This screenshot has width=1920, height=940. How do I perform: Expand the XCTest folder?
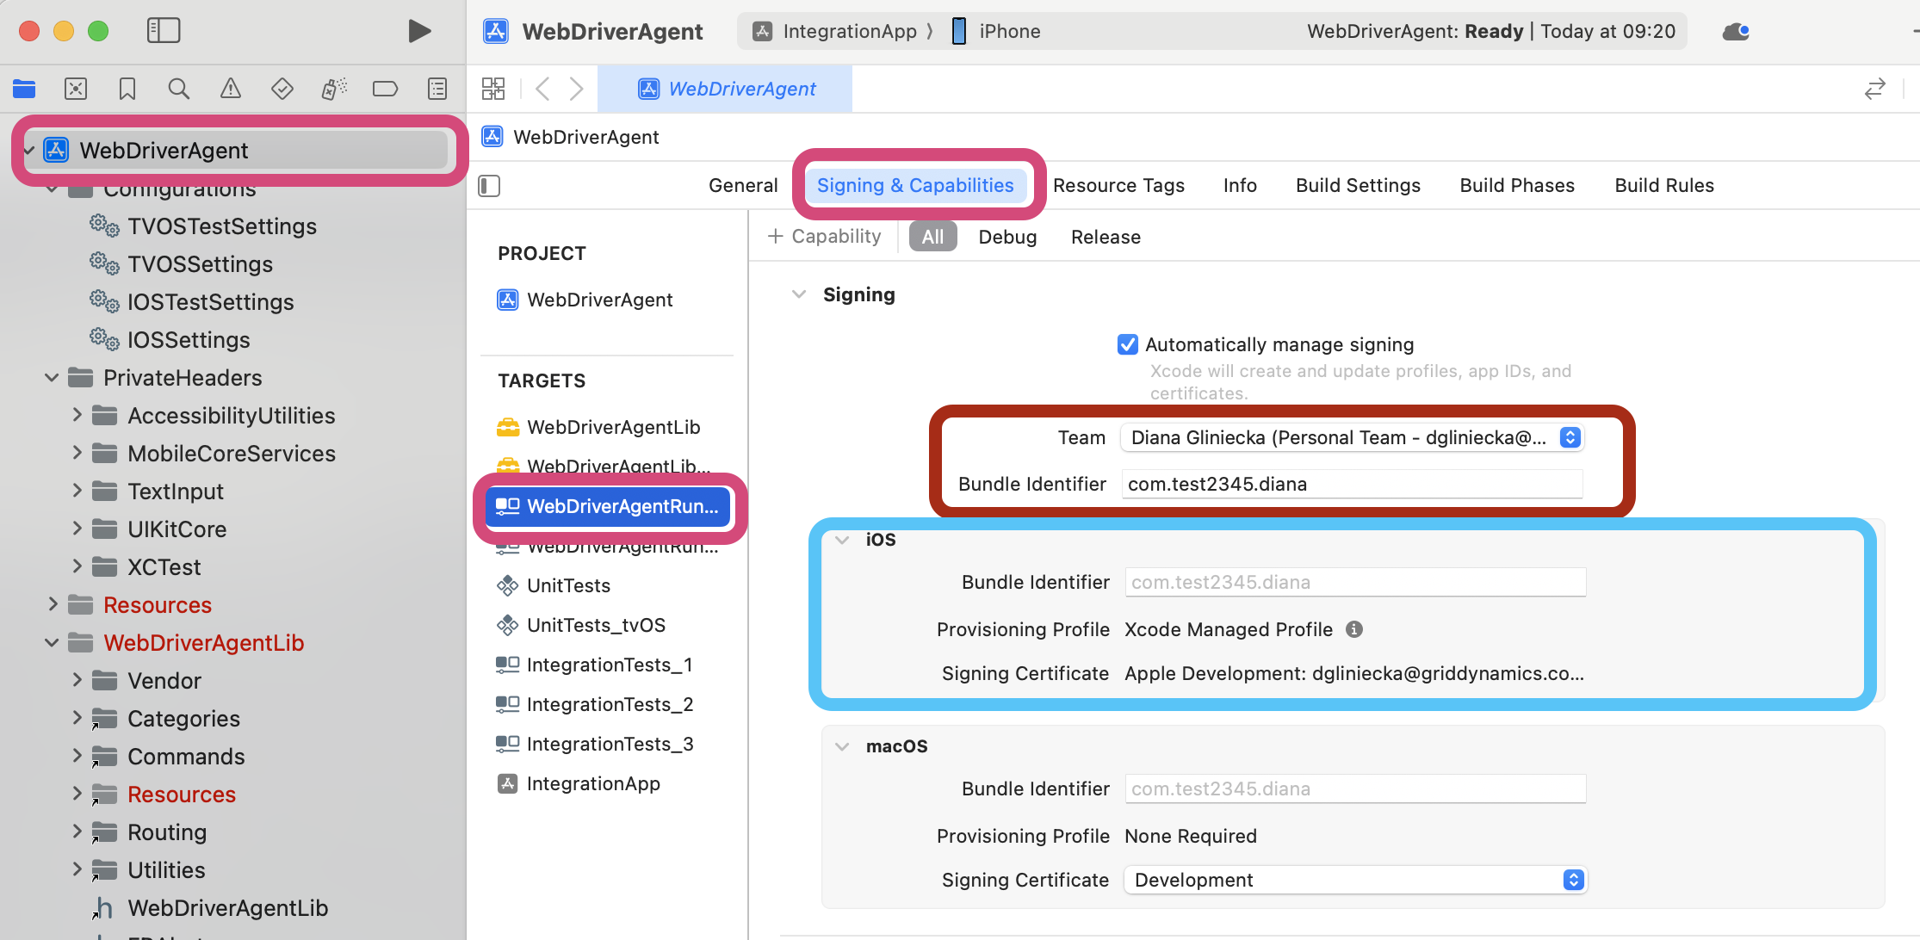click(x=77, y=567)
